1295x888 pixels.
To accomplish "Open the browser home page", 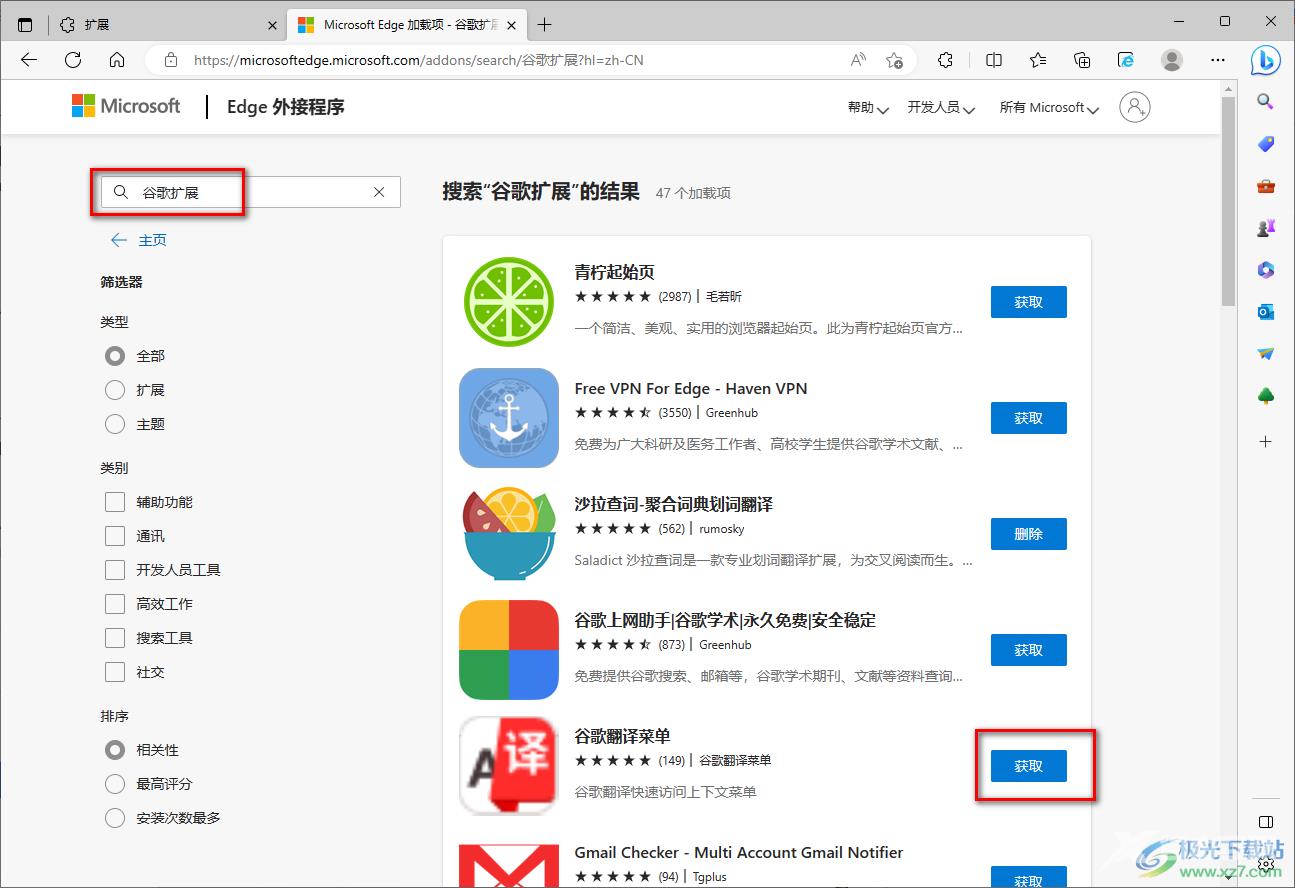I will point(117,60).
